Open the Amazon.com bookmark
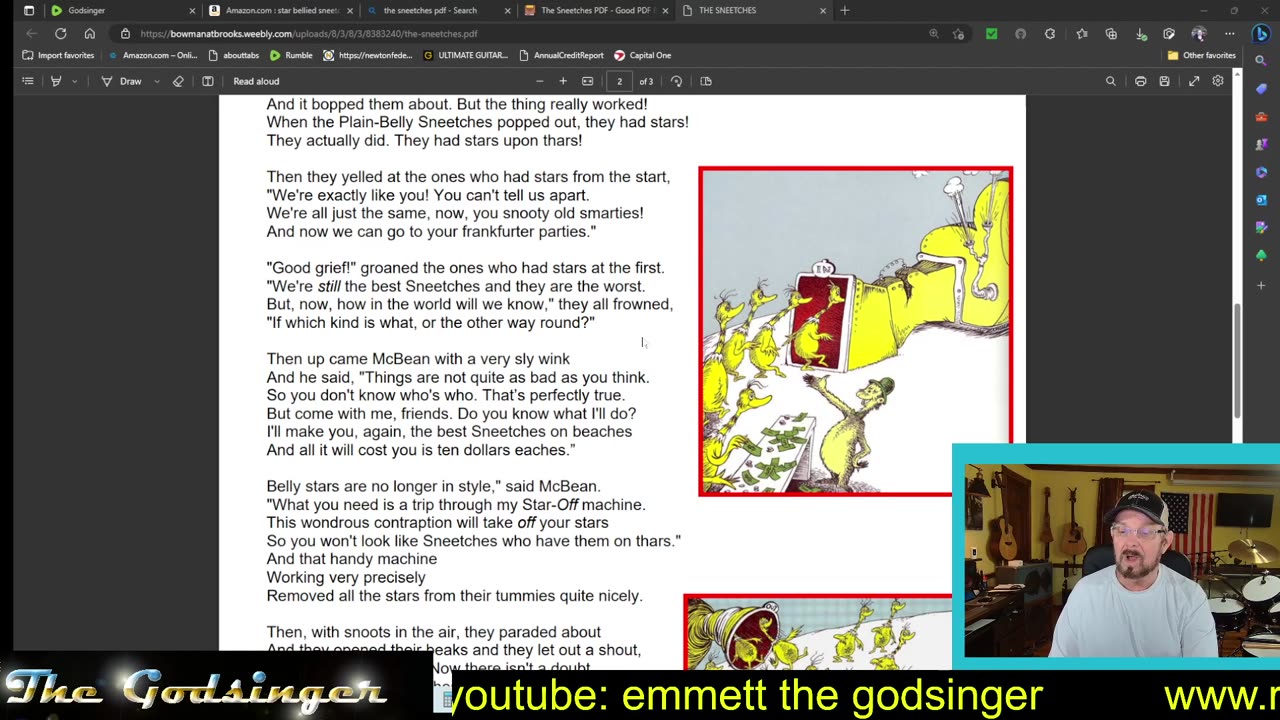Viewport: 1280px width, 720px height. tap(153, 55)
